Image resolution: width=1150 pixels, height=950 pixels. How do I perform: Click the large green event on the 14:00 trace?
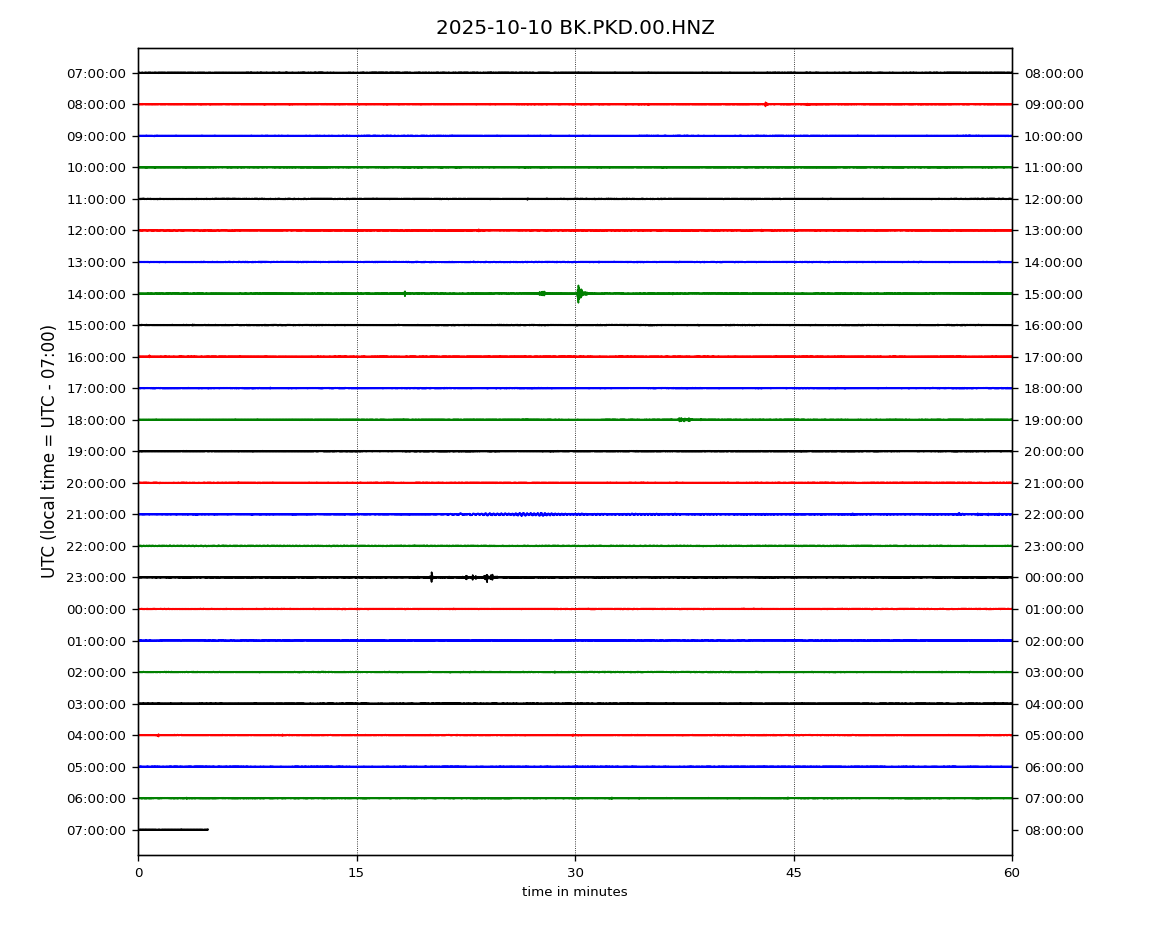point(579,293)
